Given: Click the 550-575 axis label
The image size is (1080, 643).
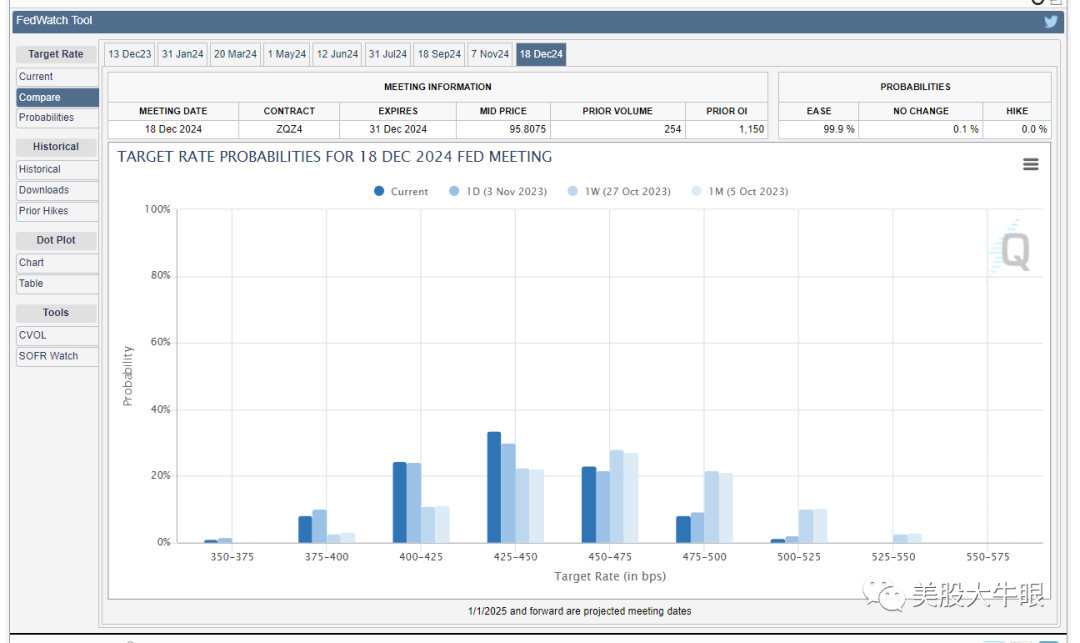Looking at the screenshot, I should point(988,557).
